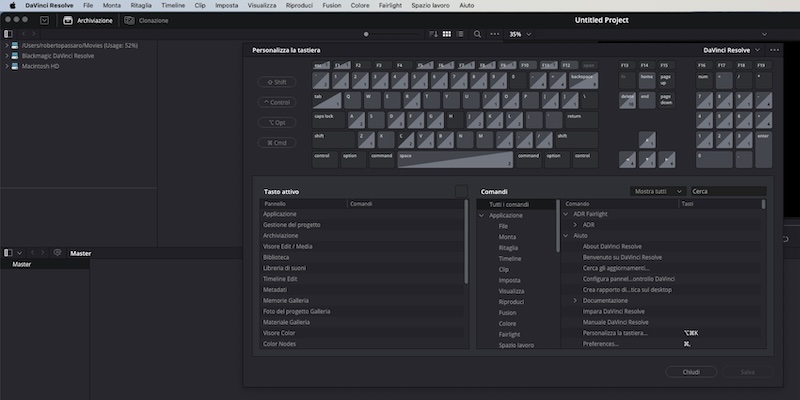The image size is (800, 400).
Task: Open the Fairlight menu
Action: point(390,6)
